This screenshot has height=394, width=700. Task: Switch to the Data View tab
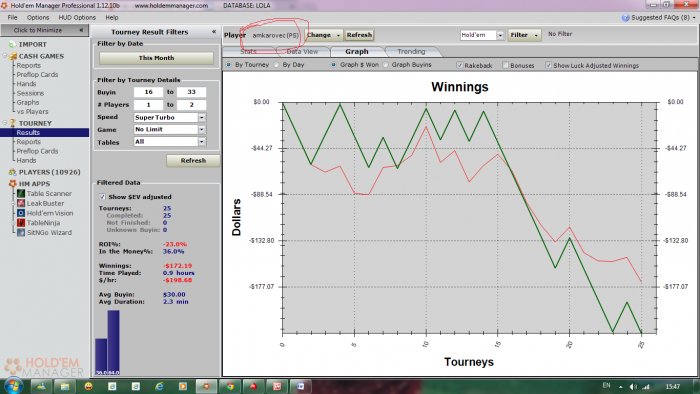tap(302, 52)
